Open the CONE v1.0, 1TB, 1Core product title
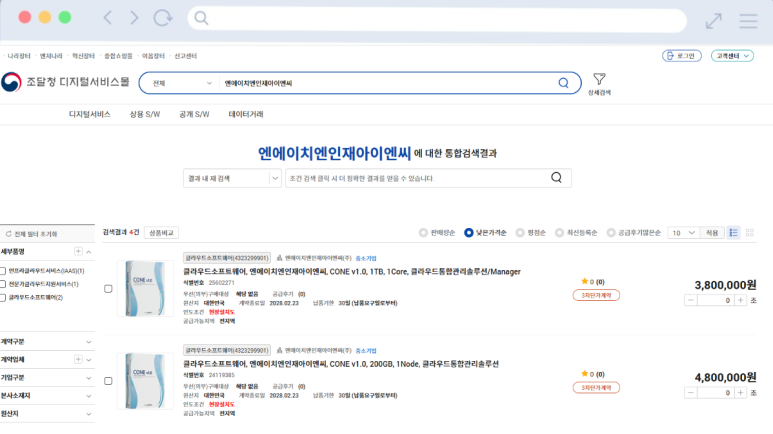This screenshot has width=773, height=434. [351, 271]
